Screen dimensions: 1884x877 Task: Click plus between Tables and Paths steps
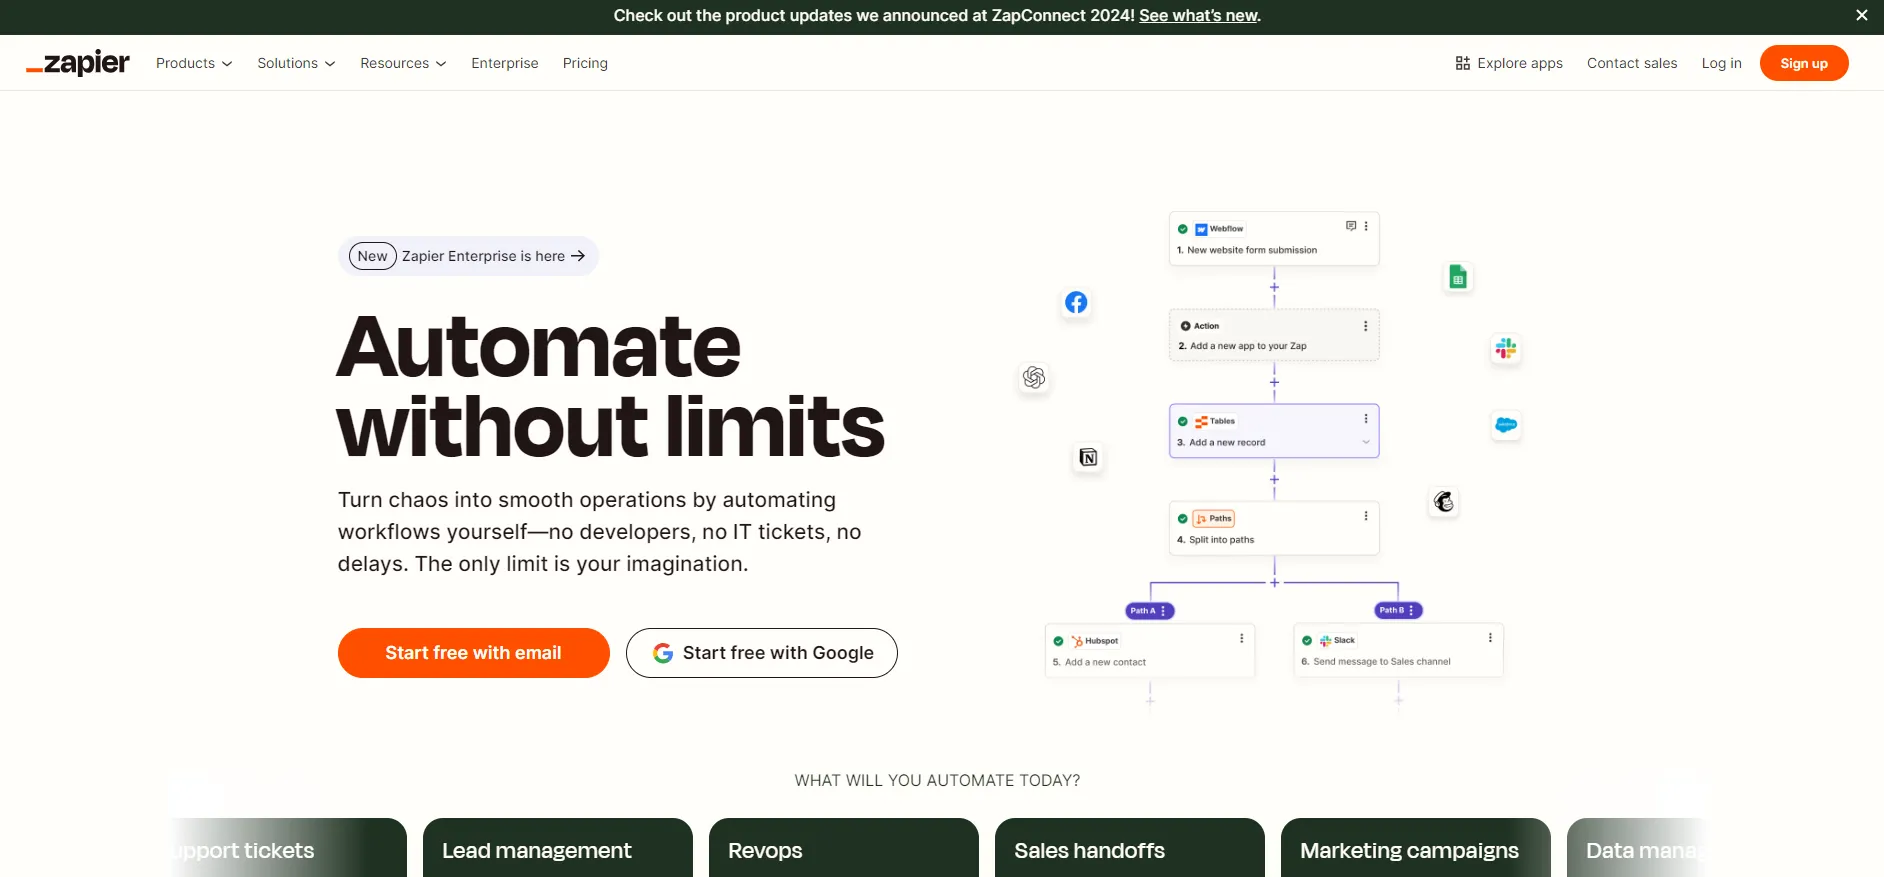tap(1274, 480)
